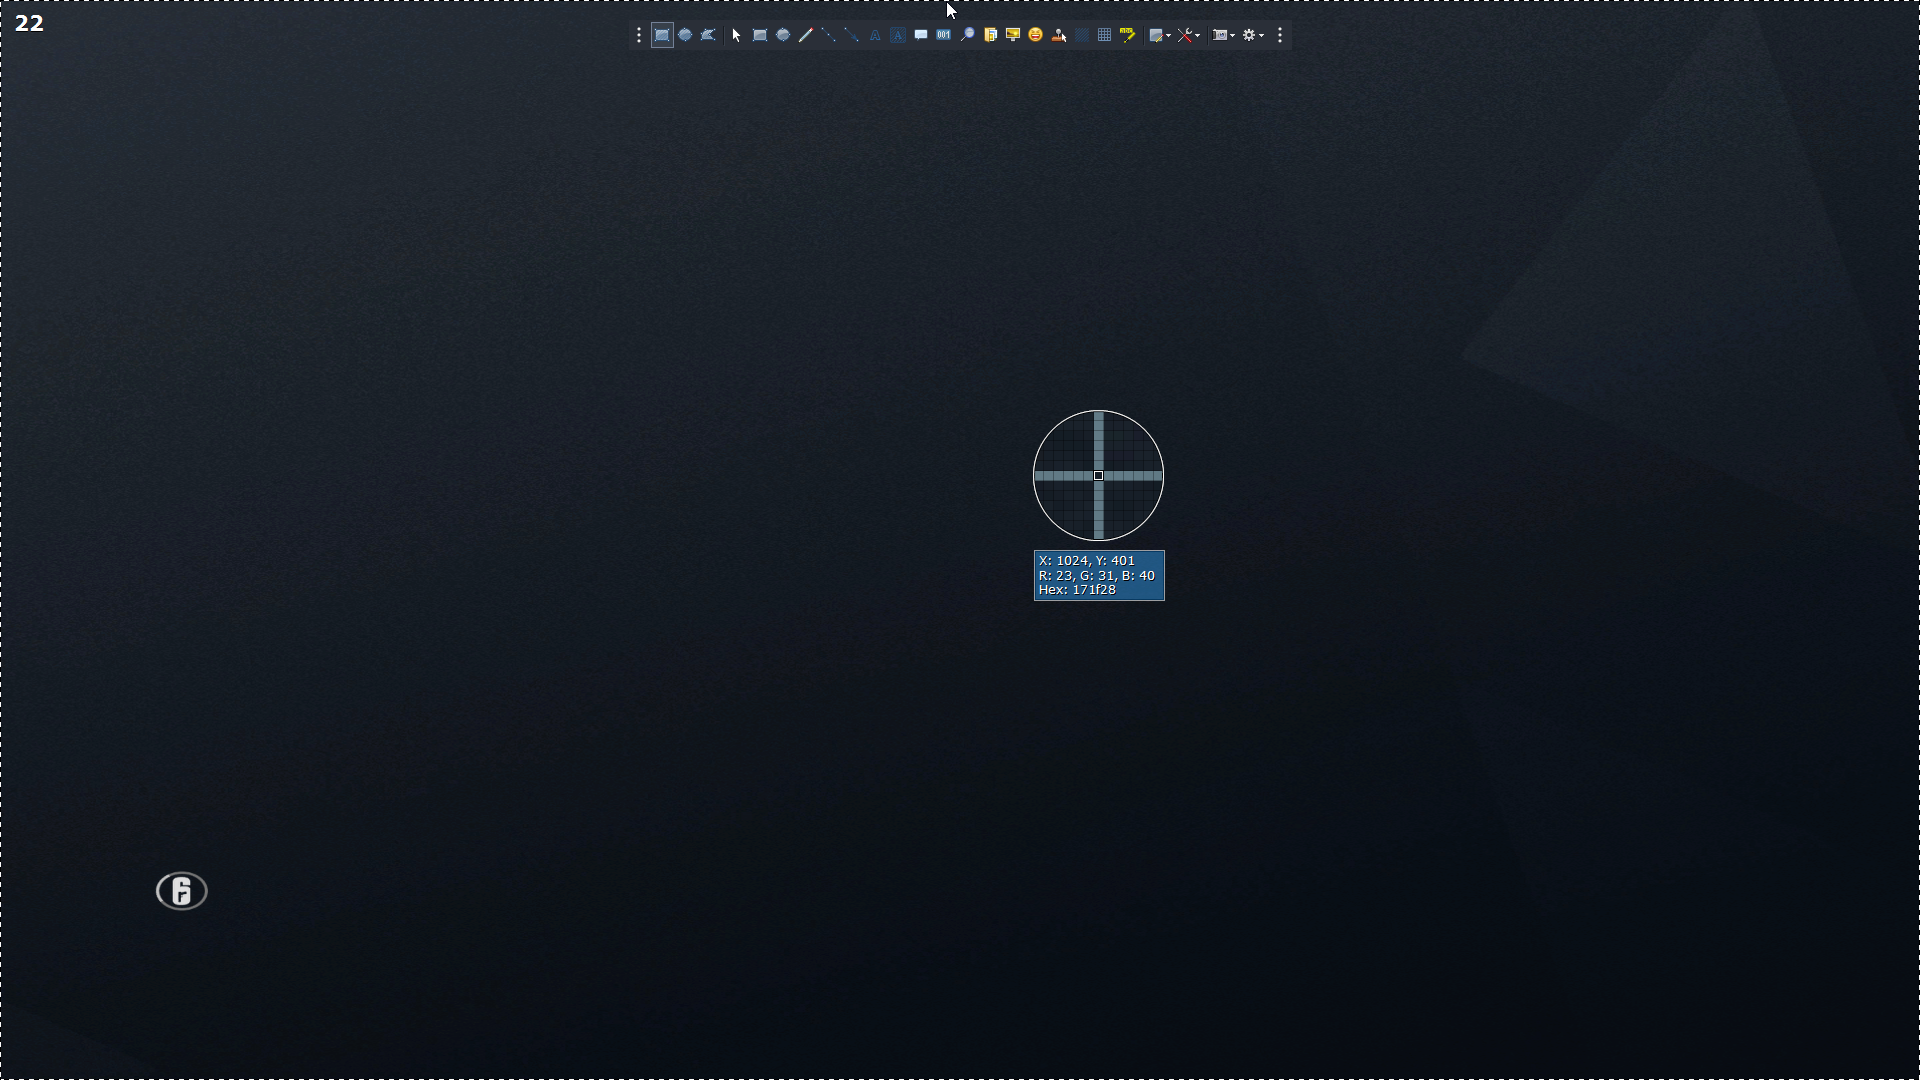Viewport: 1920px width, 1080px height.
Task: Select the cursor pointer tool
Action: coord(737,35)
